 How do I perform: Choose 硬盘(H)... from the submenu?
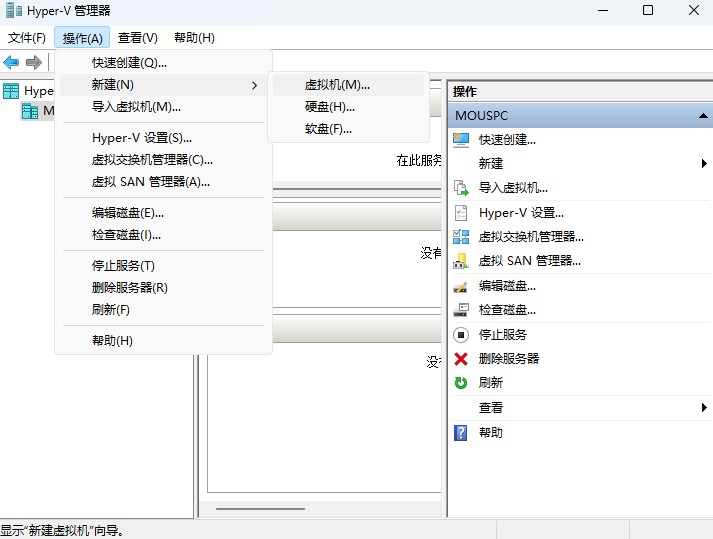pos(348,107)
